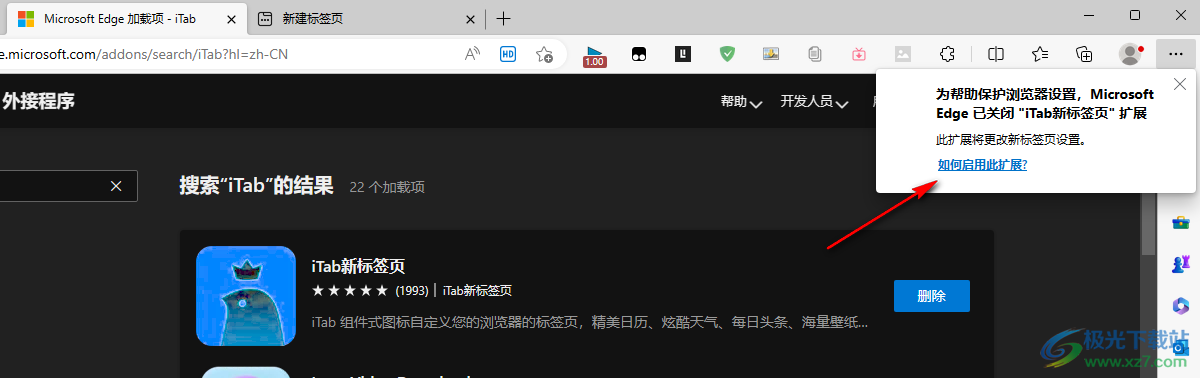Open a new tab with plus button

pyautogui.click(x=504, y=18)
